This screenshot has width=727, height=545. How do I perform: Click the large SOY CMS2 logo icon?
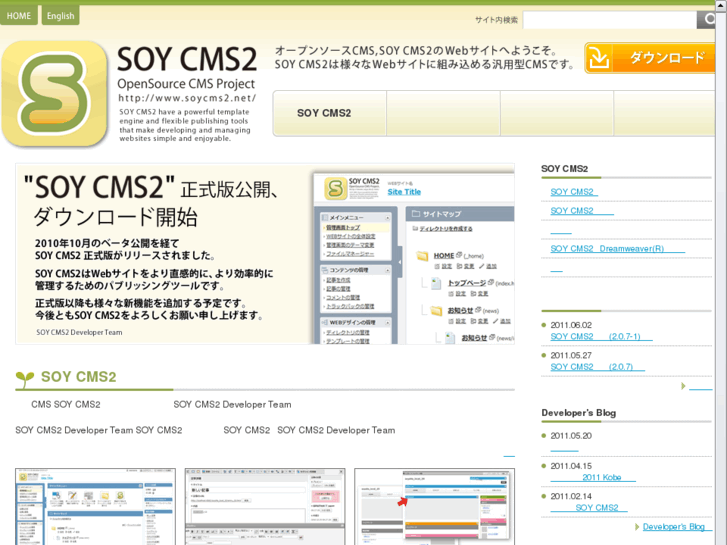pos(54,94)
